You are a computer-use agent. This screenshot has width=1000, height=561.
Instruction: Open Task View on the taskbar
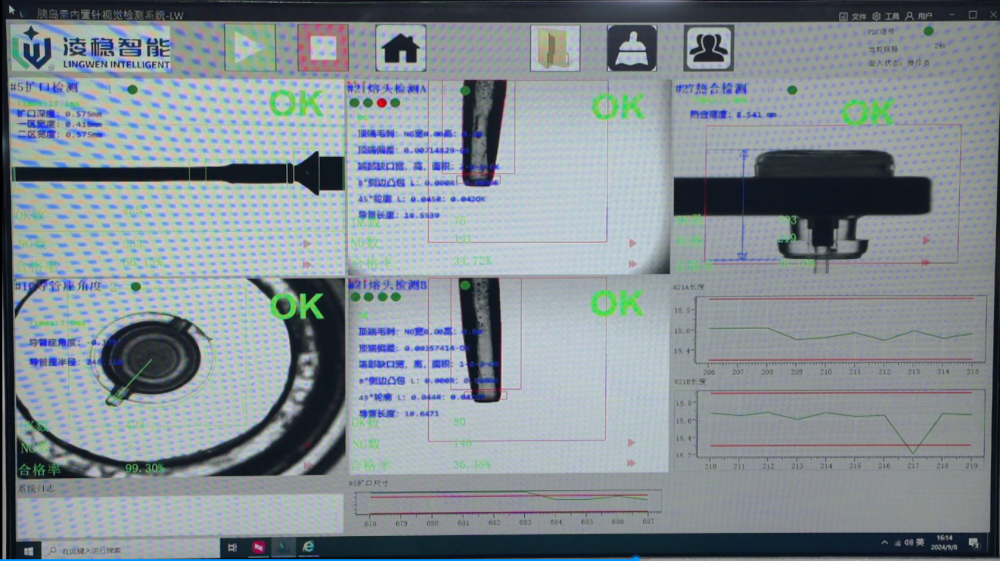click(232, 548)
